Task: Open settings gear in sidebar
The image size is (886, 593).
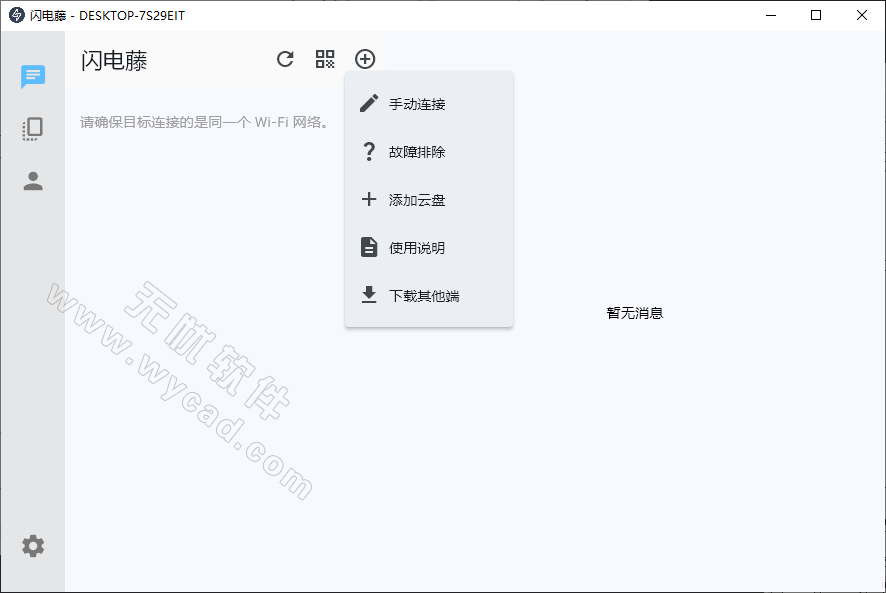Action: pyautogui.click(x=33, y=546)
